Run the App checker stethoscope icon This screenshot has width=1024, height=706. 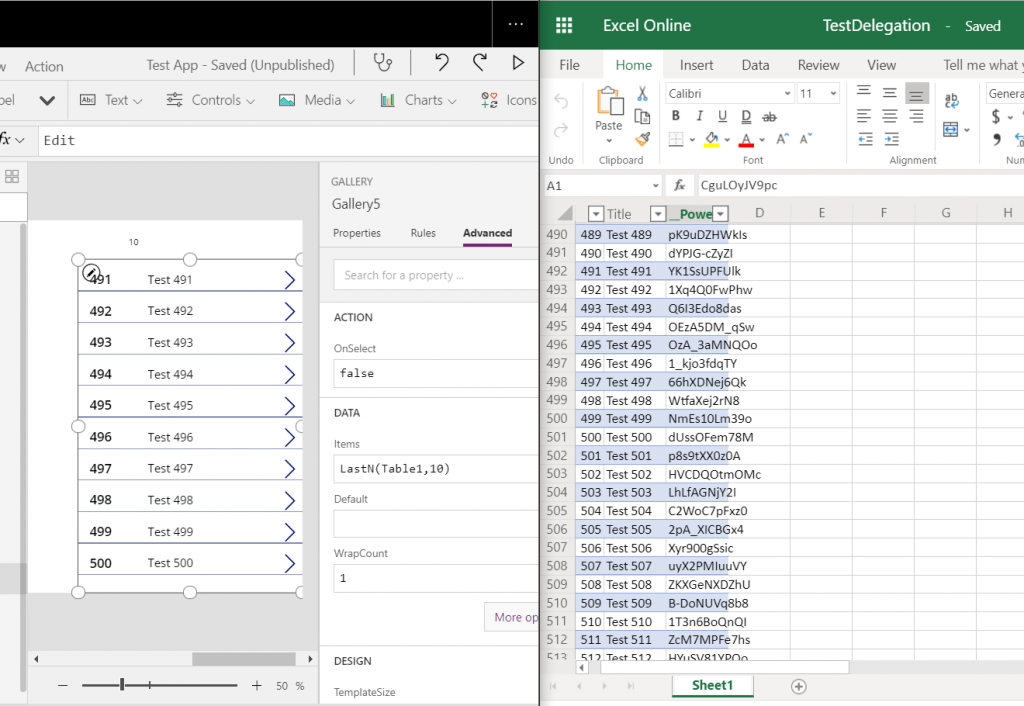383,63
